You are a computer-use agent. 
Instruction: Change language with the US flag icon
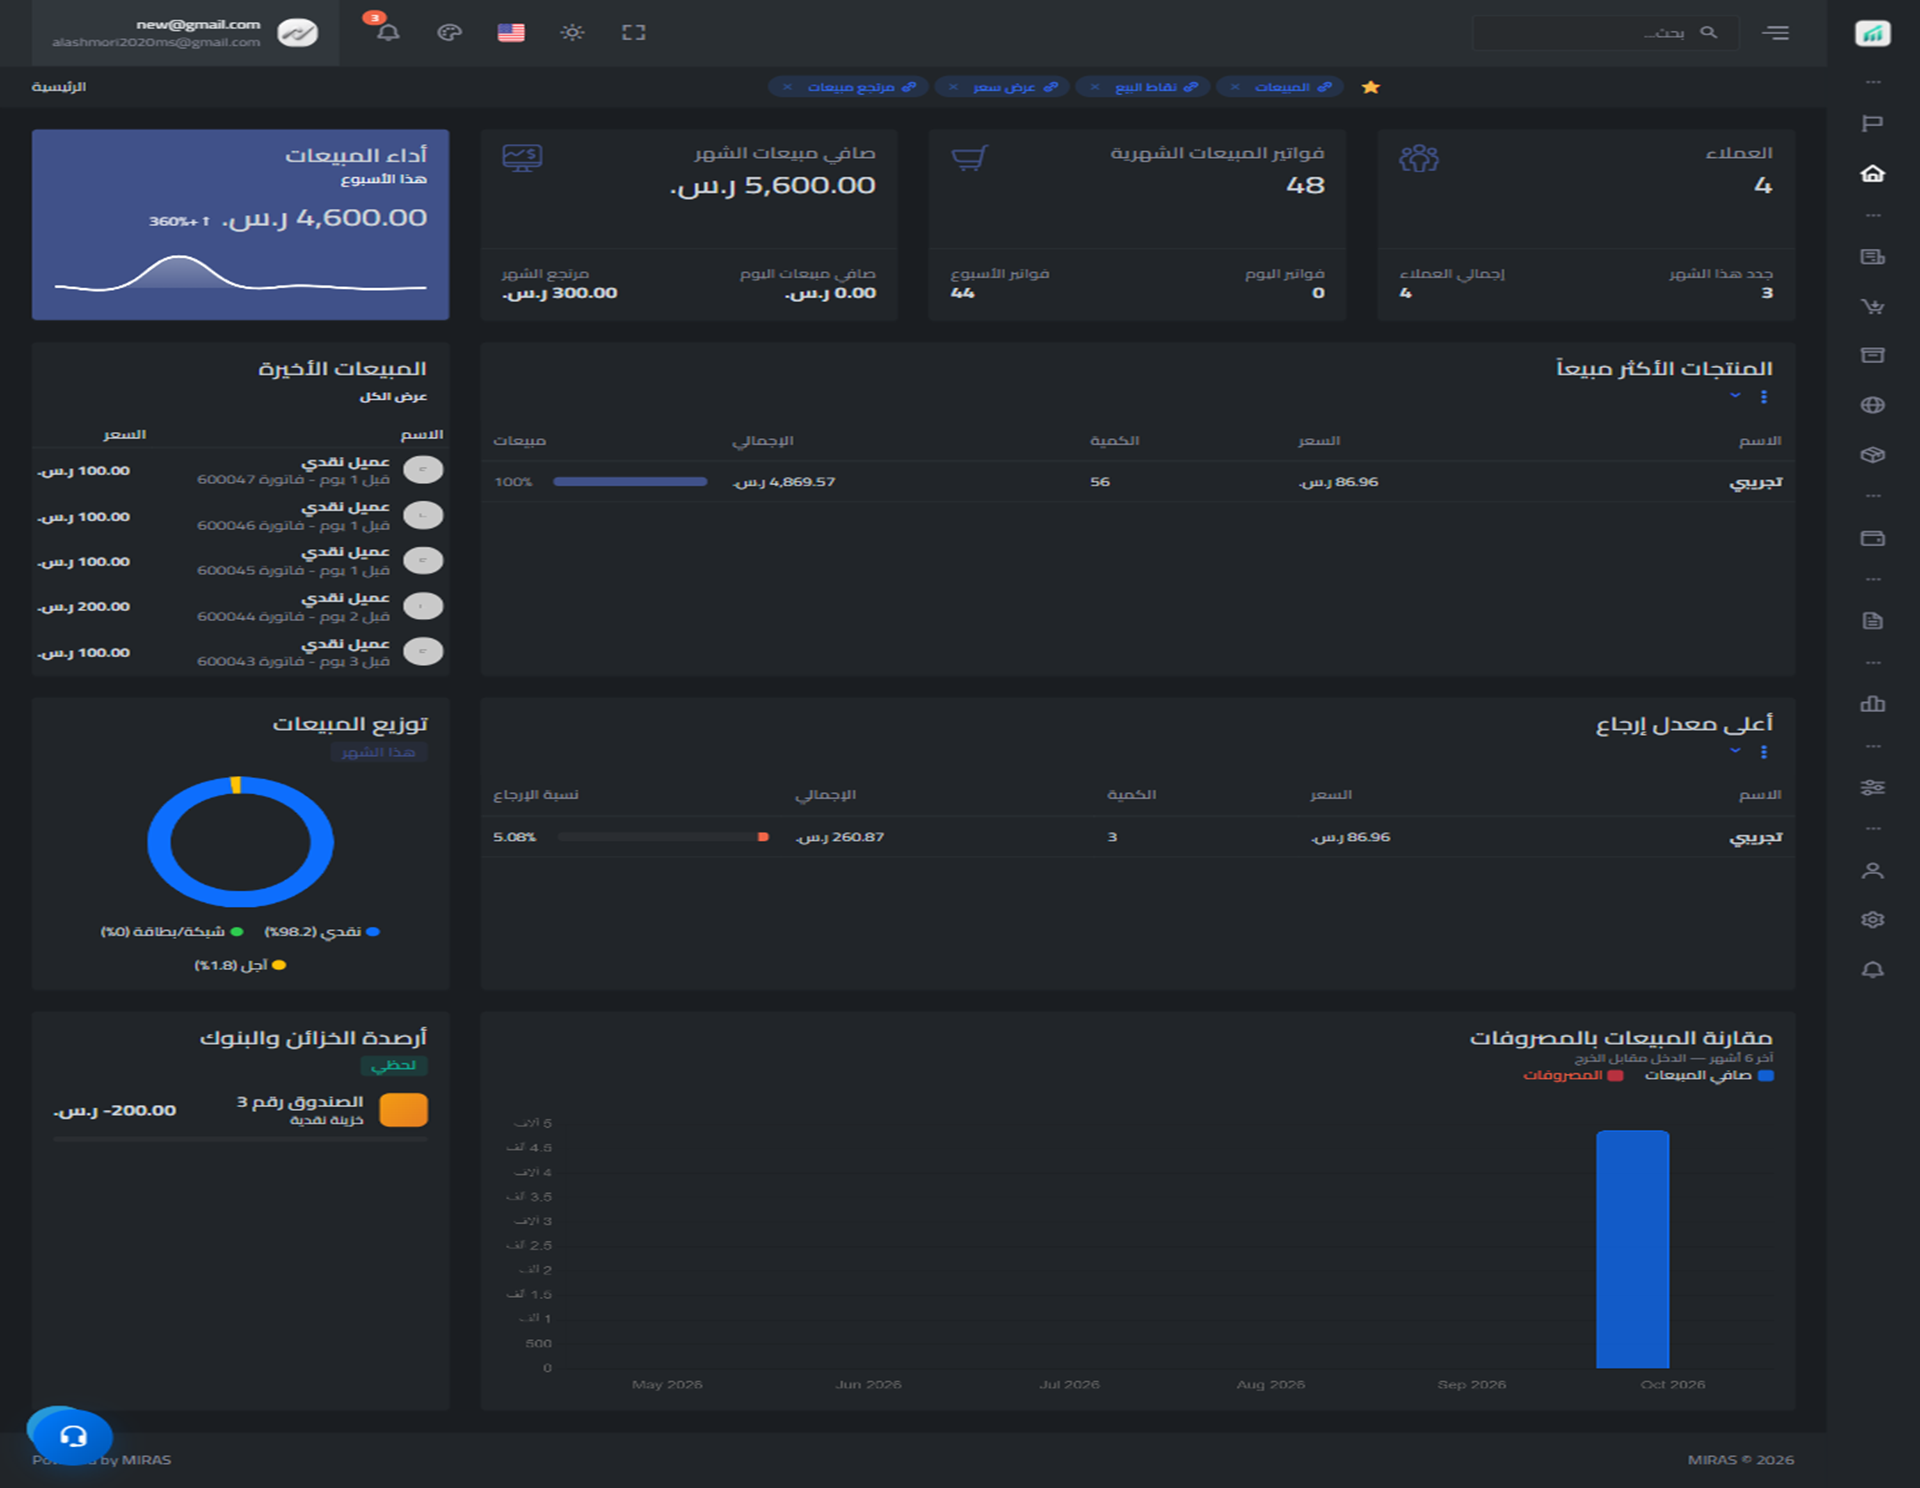[x=511, y=32]
